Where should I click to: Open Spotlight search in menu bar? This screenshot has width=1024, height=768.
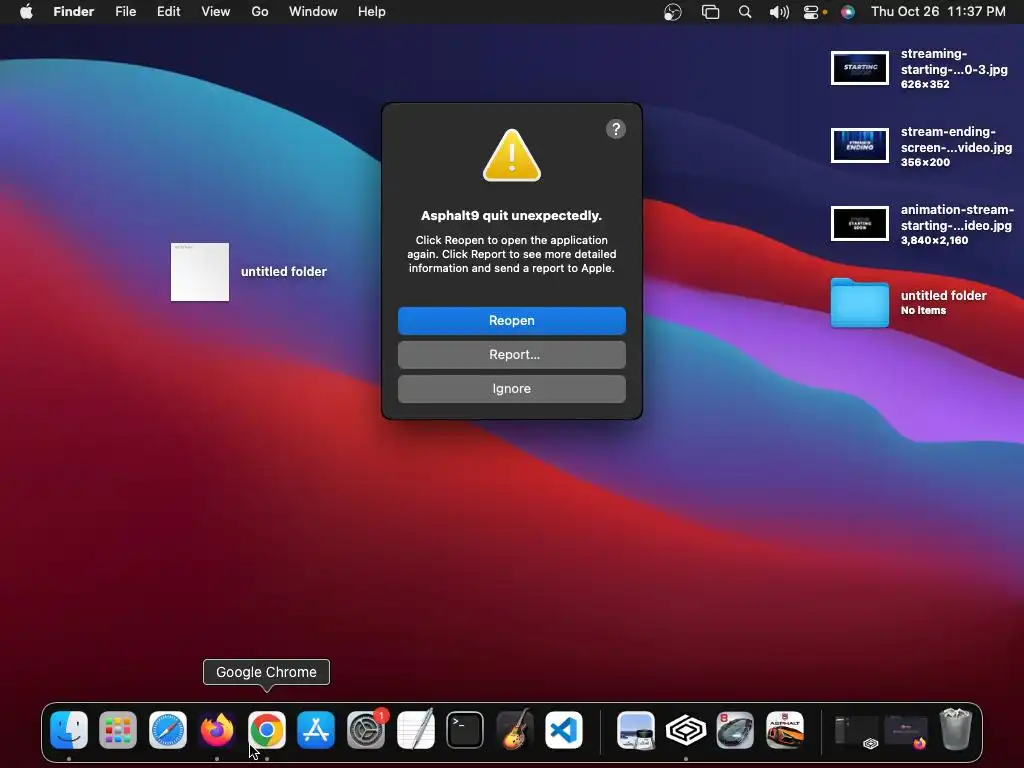pyautogui.click(x=745, y=12)
